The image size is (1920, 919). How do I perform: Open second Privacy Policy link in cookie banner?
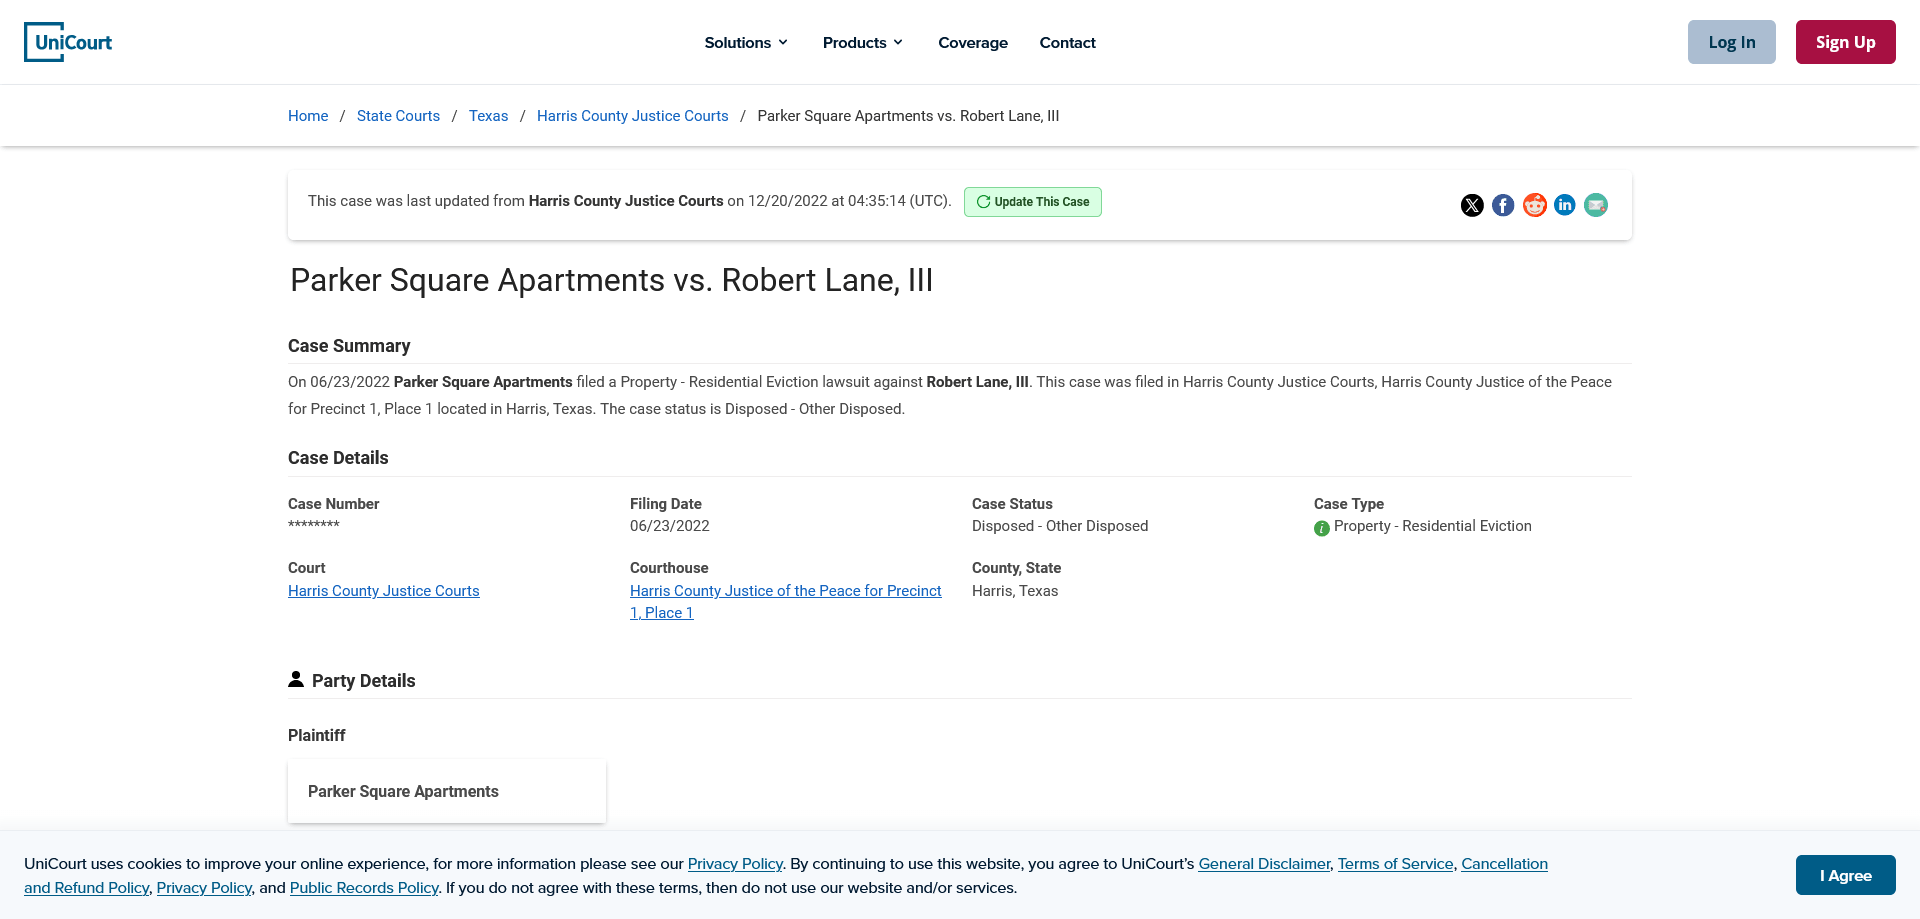pyautogui.click(x=204, y=888)
